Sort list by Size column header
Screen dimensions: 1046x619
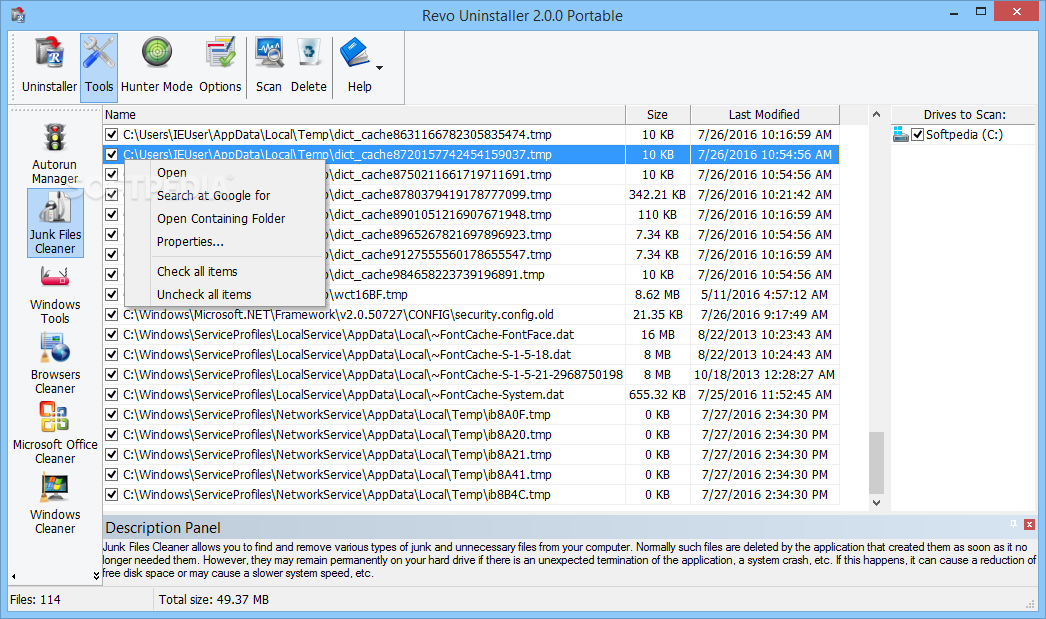tap(658, 115)
